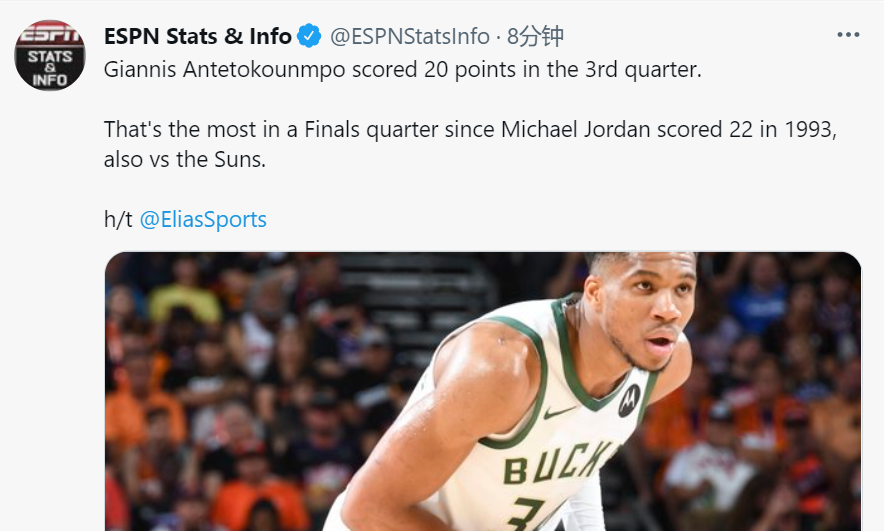Click the red ESPN logo inside the avatar
Viewport: 884px width, 531px height.
[50, 35]
